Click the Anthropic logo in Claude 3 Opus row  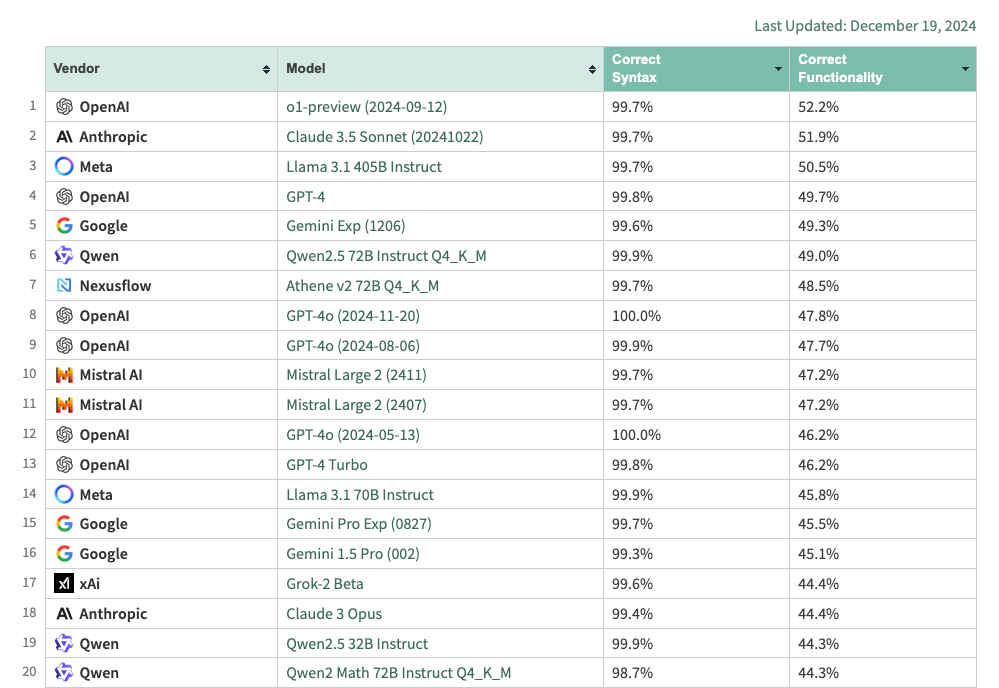click(x=64, y=614)
